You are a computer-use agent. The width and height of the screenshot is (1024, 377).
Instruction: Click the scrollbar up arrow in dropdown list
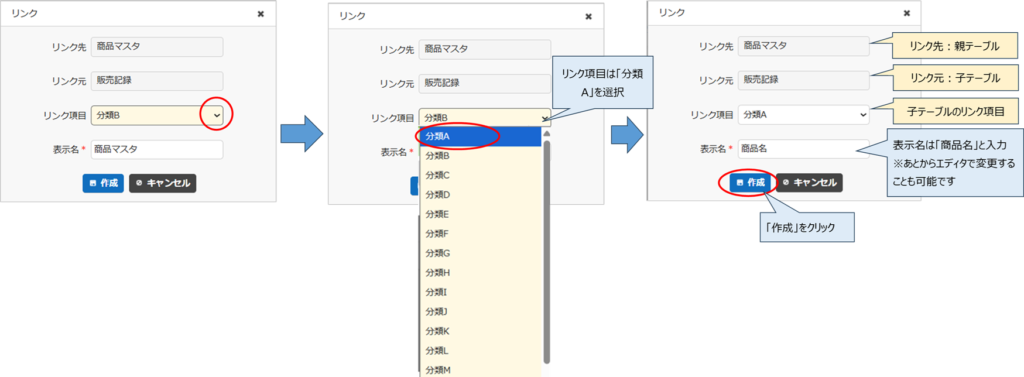[547, 133]
